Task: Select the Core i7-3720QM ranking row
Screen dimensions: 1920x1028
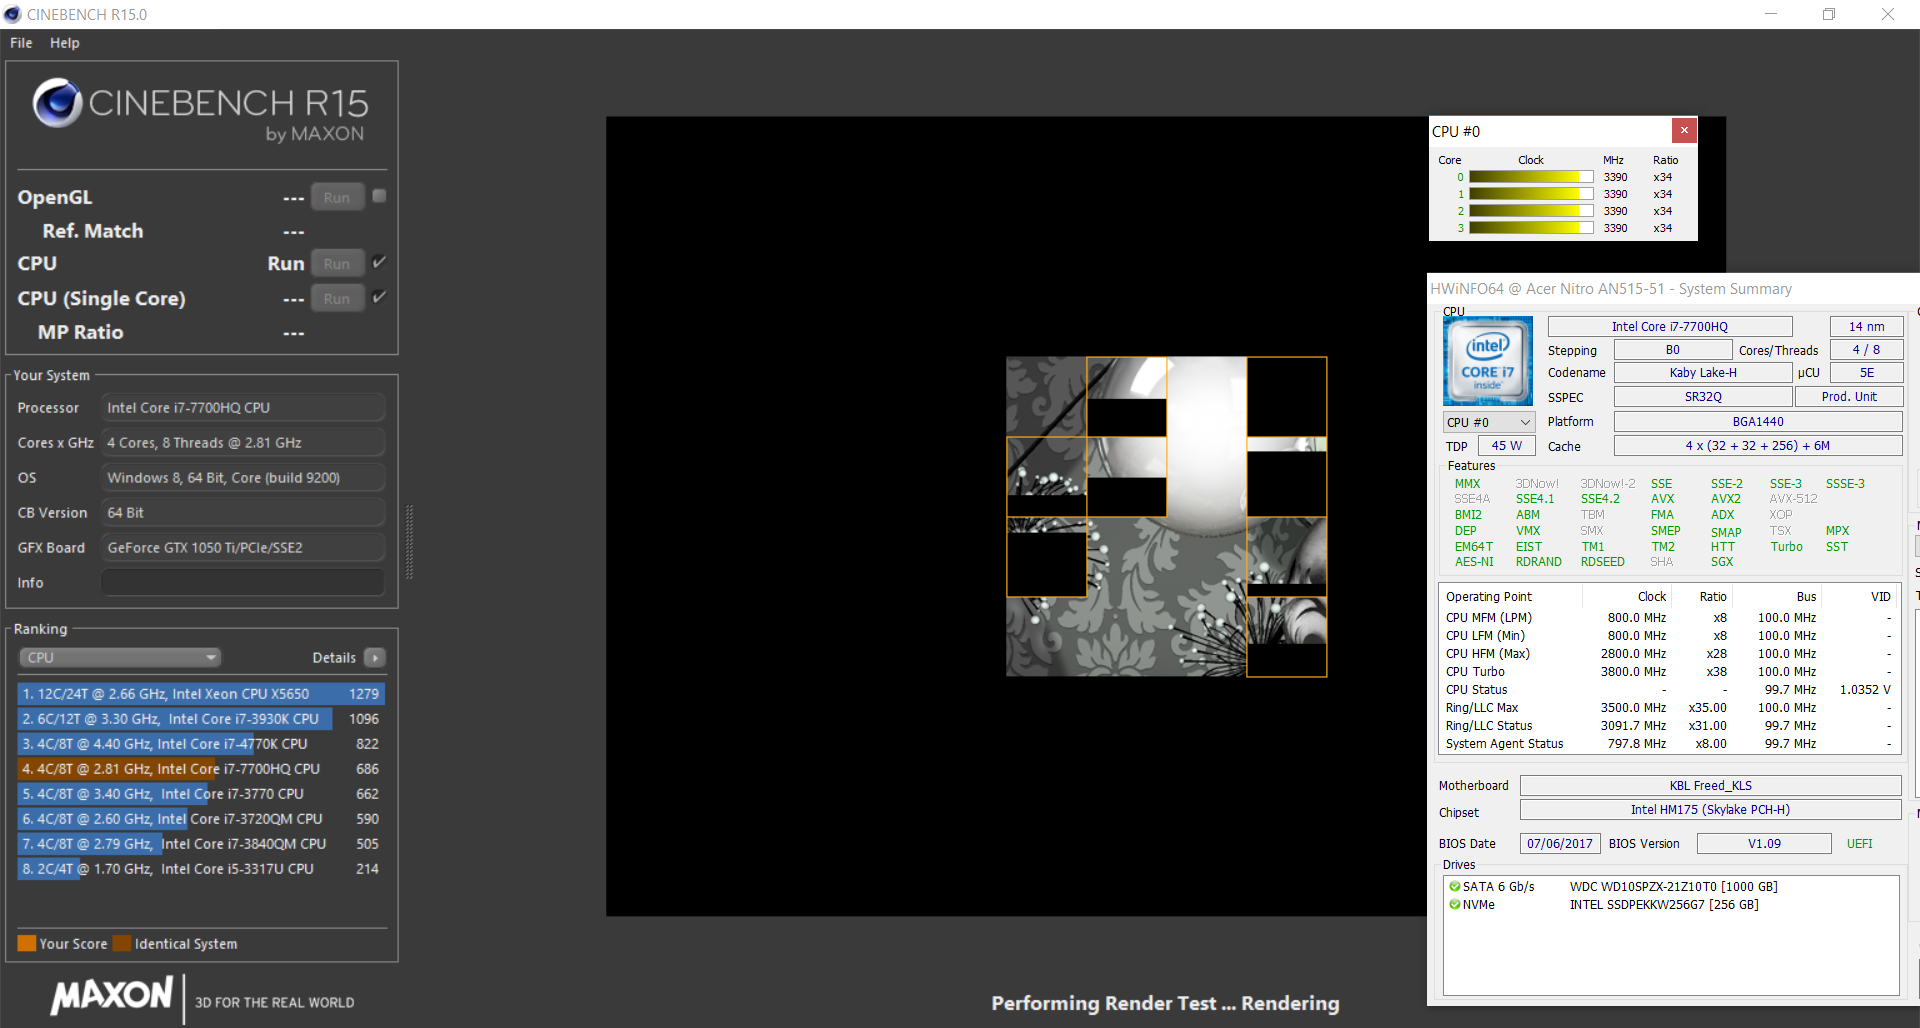Action: pyautogui.click(x=201, y=819)
